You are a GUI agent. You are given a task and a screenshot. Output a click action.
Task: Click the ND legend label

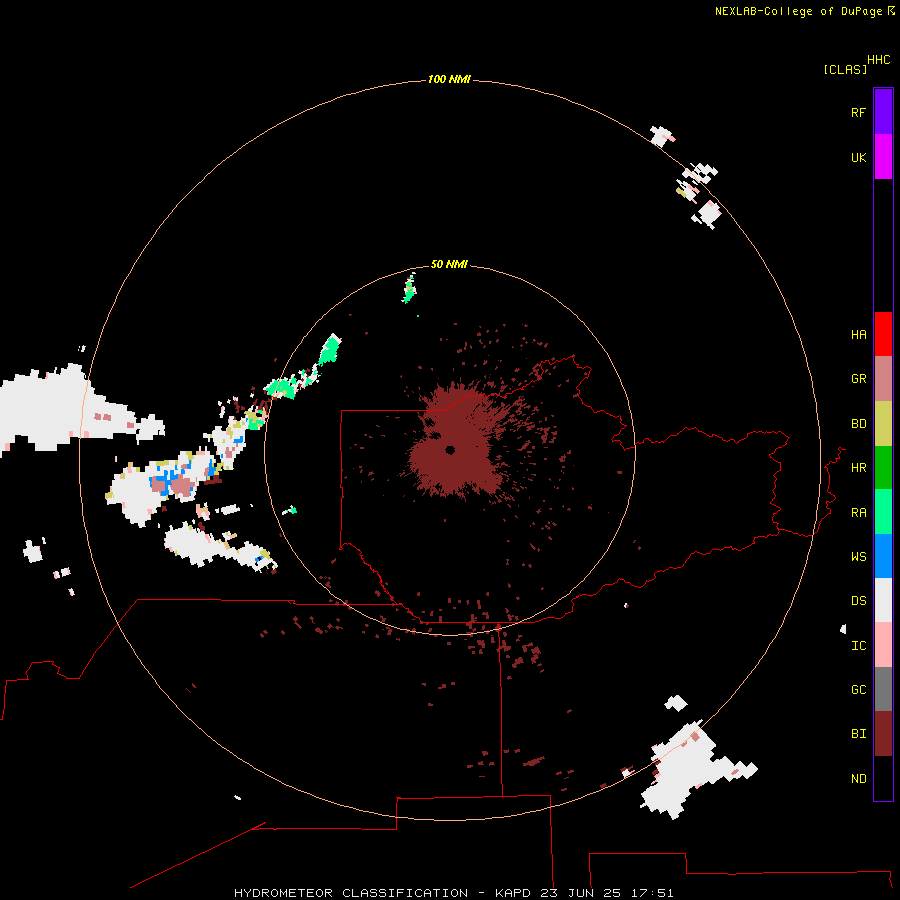[x=858, y=779]
